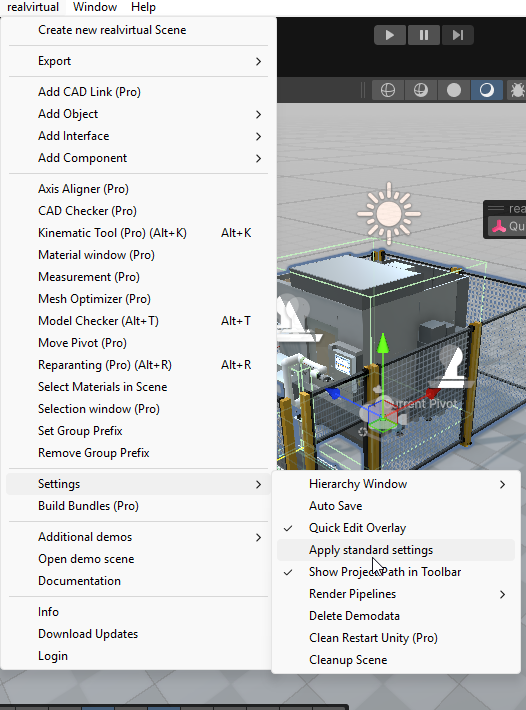Open the Info entry
This screenshot has height=710, width=526.
(138, 612)
